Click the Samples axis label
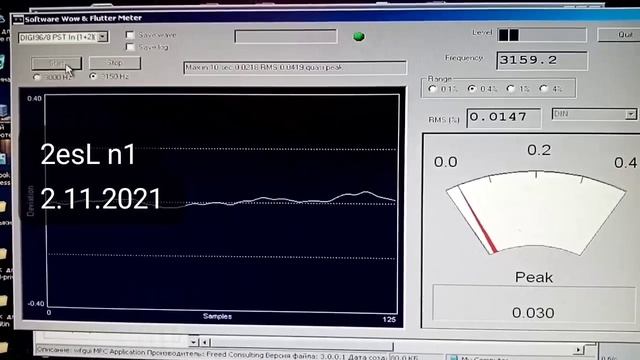Image resolution: width=640 pixels, height=360 pixels. [218, 316]
